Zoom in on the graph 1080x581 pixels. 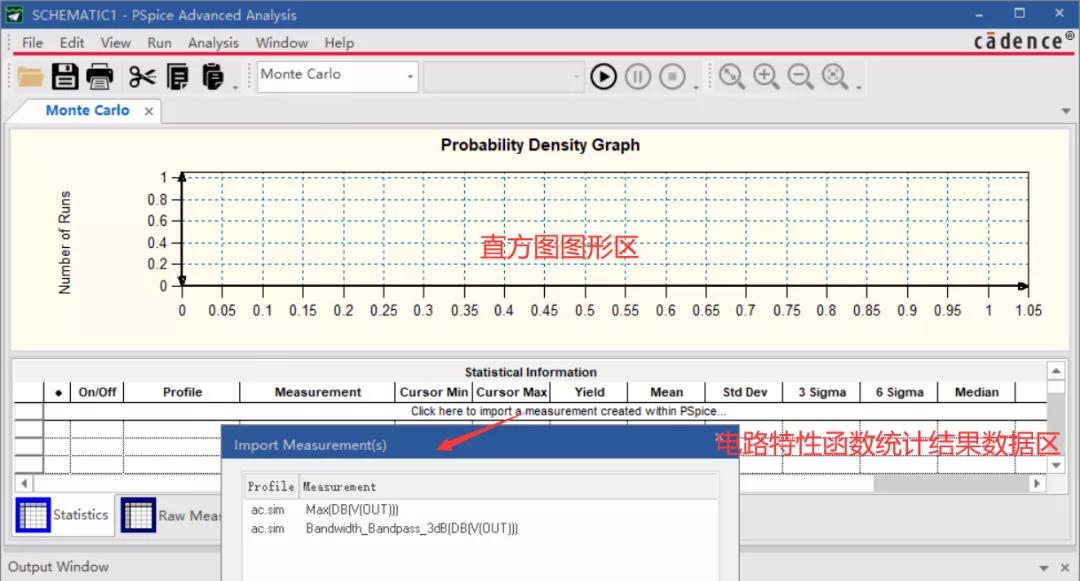766,76
